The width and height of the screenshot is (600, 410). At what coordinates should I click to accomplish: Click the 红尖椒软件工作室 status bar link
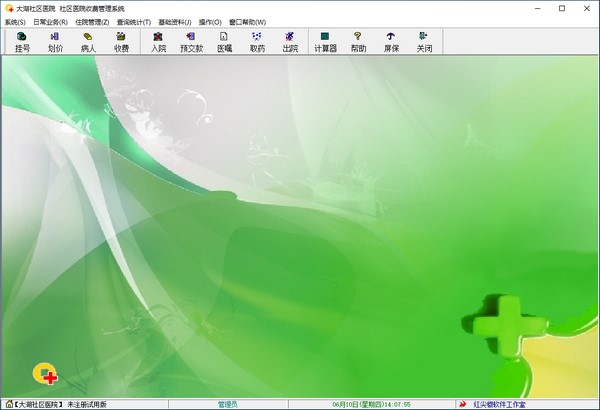point(499,404)
